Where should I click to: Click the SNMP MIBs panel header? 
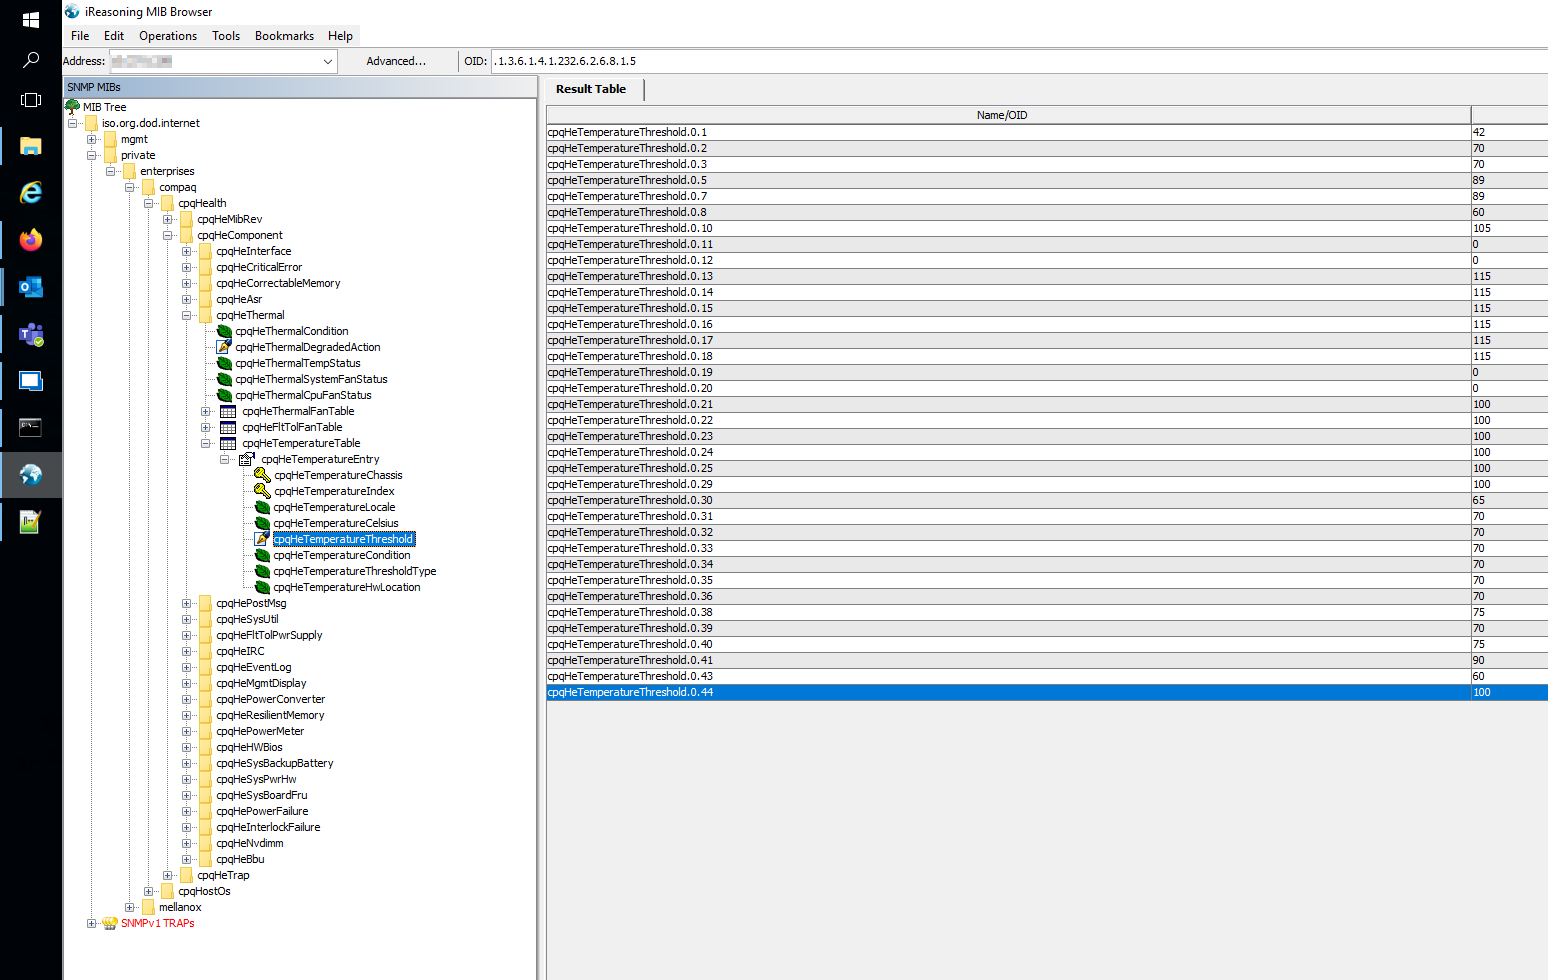tap(300, 87)
